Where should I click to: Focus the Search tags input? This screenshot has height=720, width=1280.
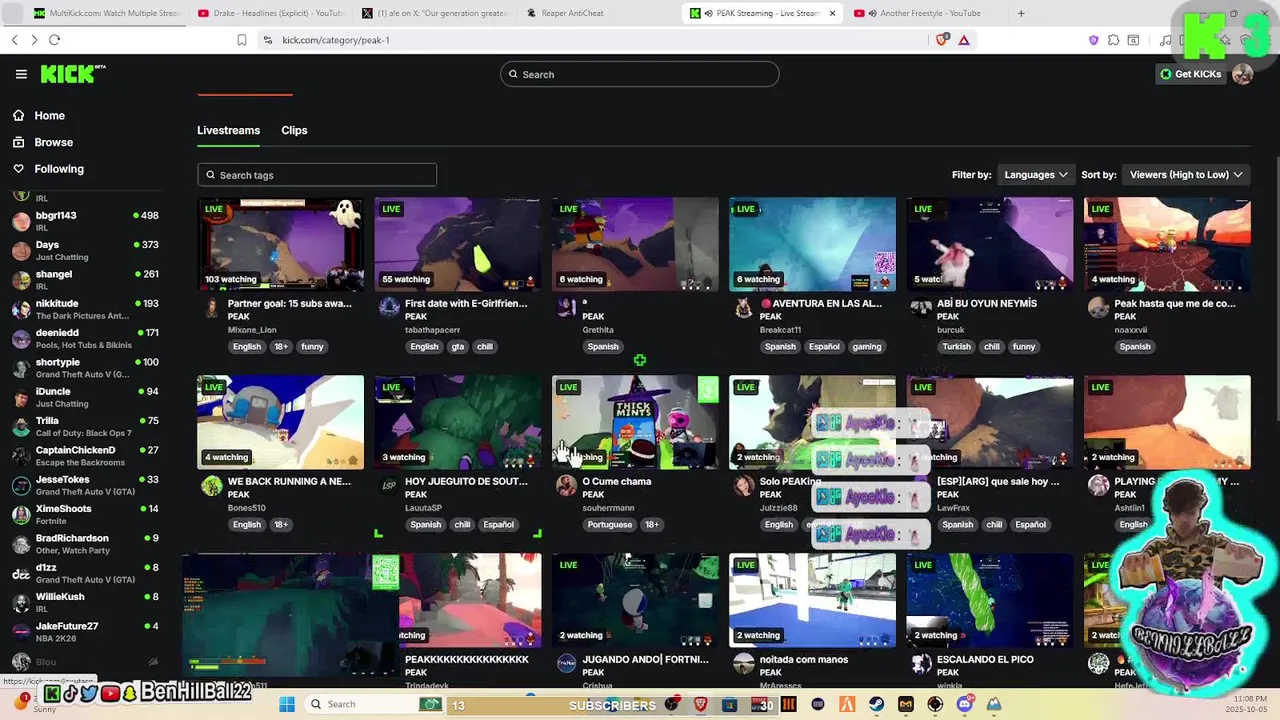click(317, 175)
